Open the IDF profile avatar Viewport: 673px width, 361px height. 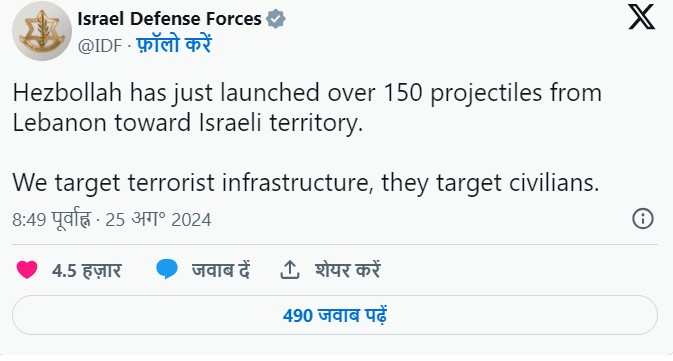[x=42, y=31]
